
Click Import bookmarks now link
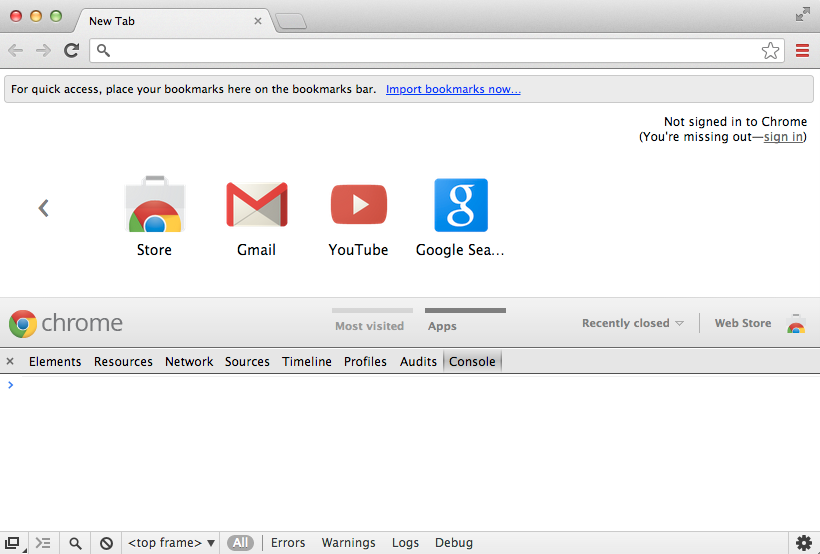pos(453,89)
